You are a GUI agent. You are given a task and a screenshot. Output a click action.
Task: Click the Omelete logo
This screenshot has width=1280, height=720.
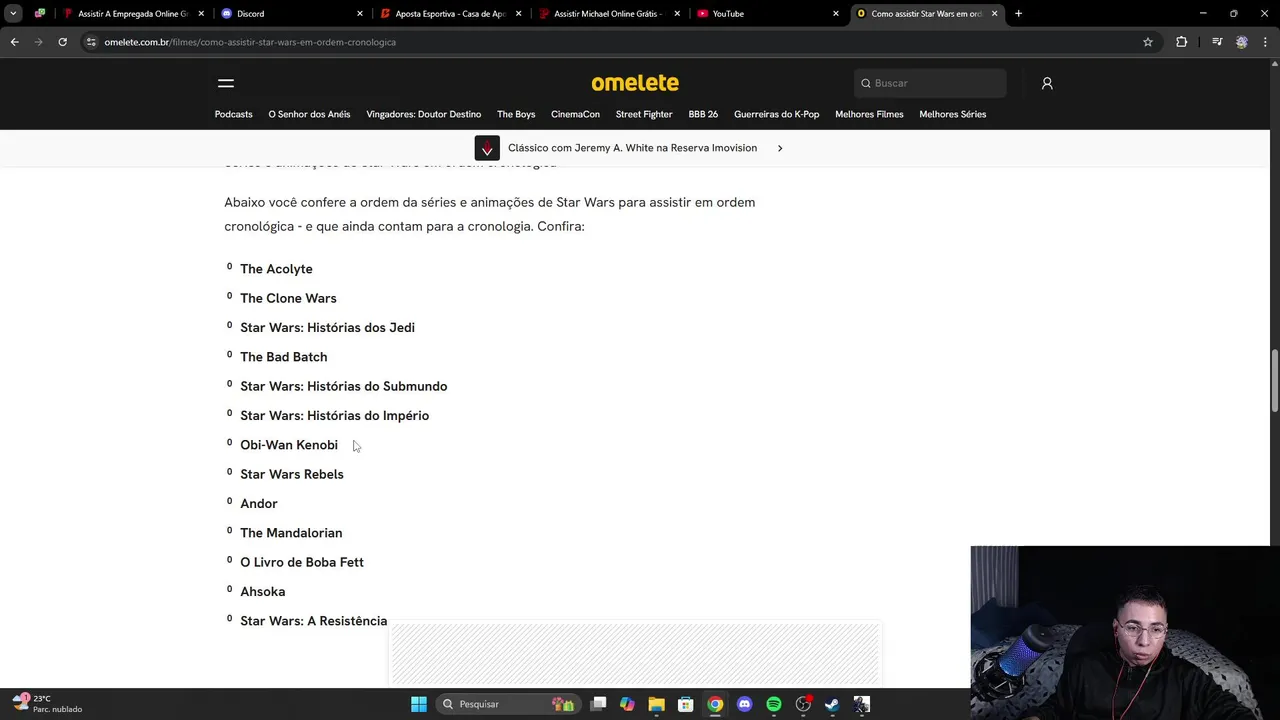coord(635,83)
